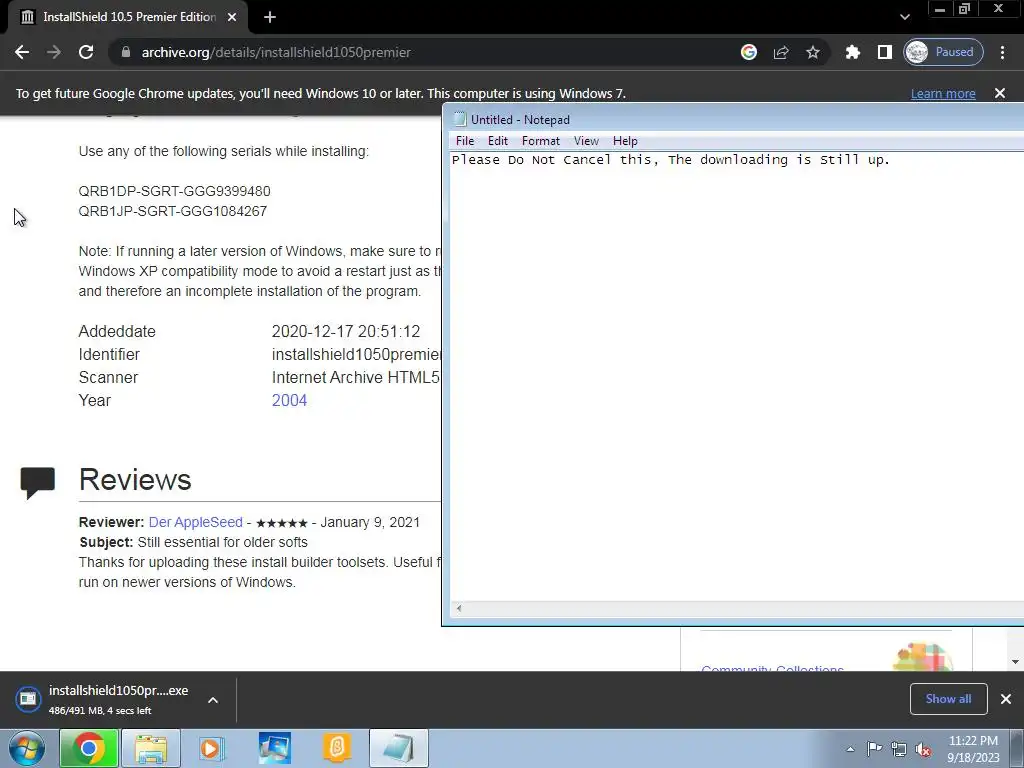
Task: Open Notepad's Edit menu
Action: (498, 141)
